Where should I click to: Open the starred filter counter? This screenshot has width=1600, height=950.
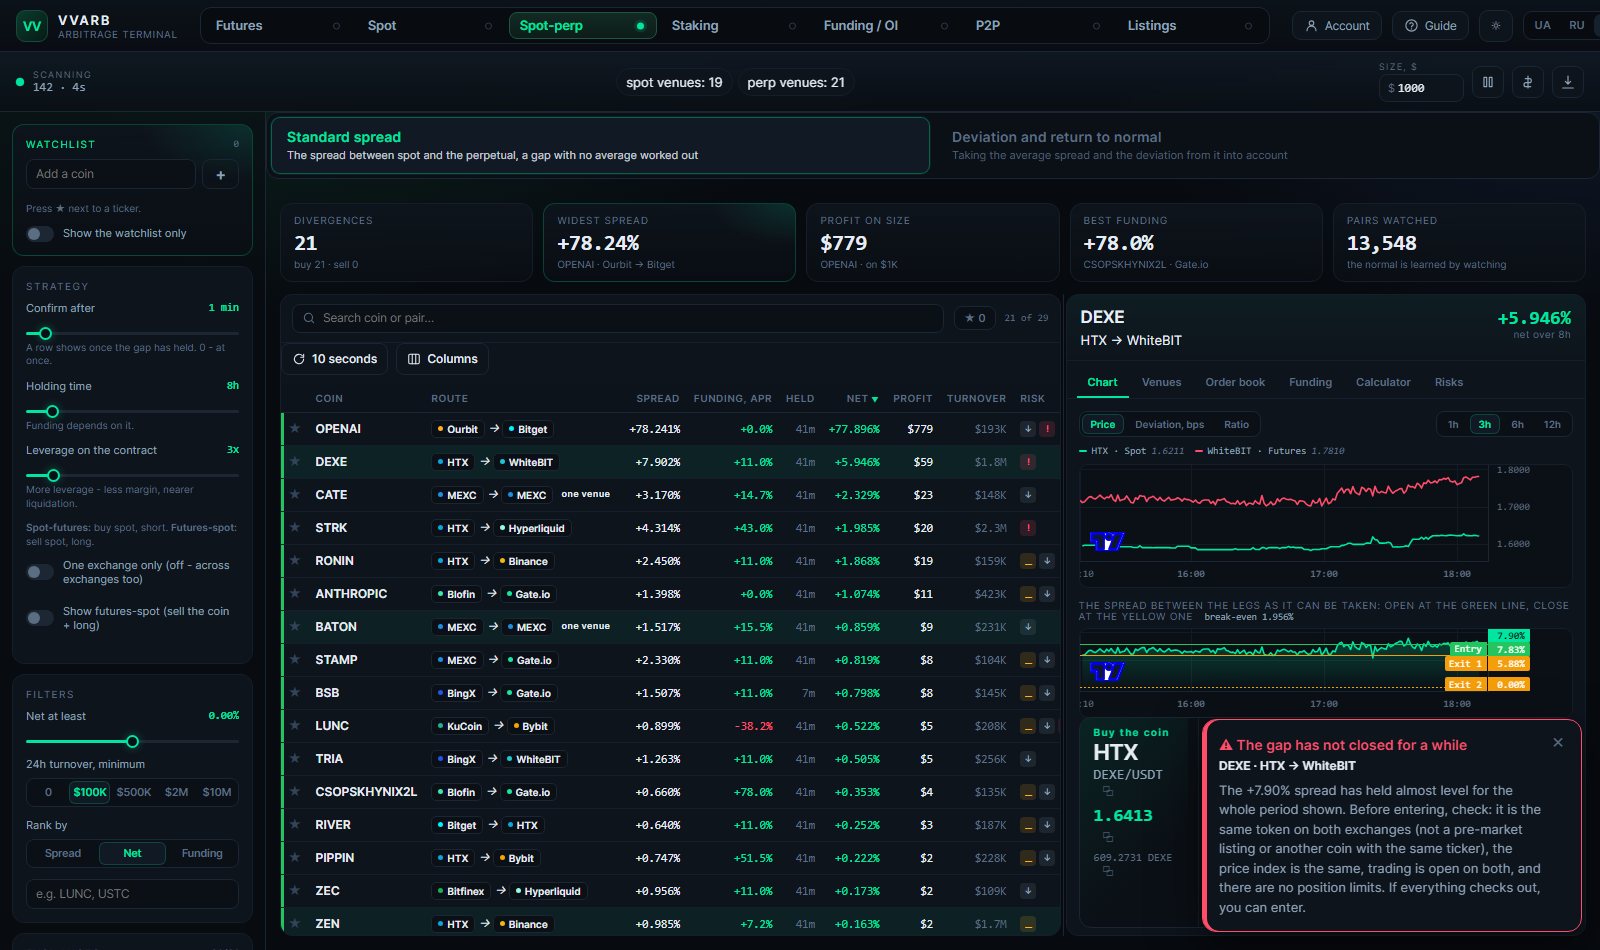pyautogui.click(x=975, y=318)
